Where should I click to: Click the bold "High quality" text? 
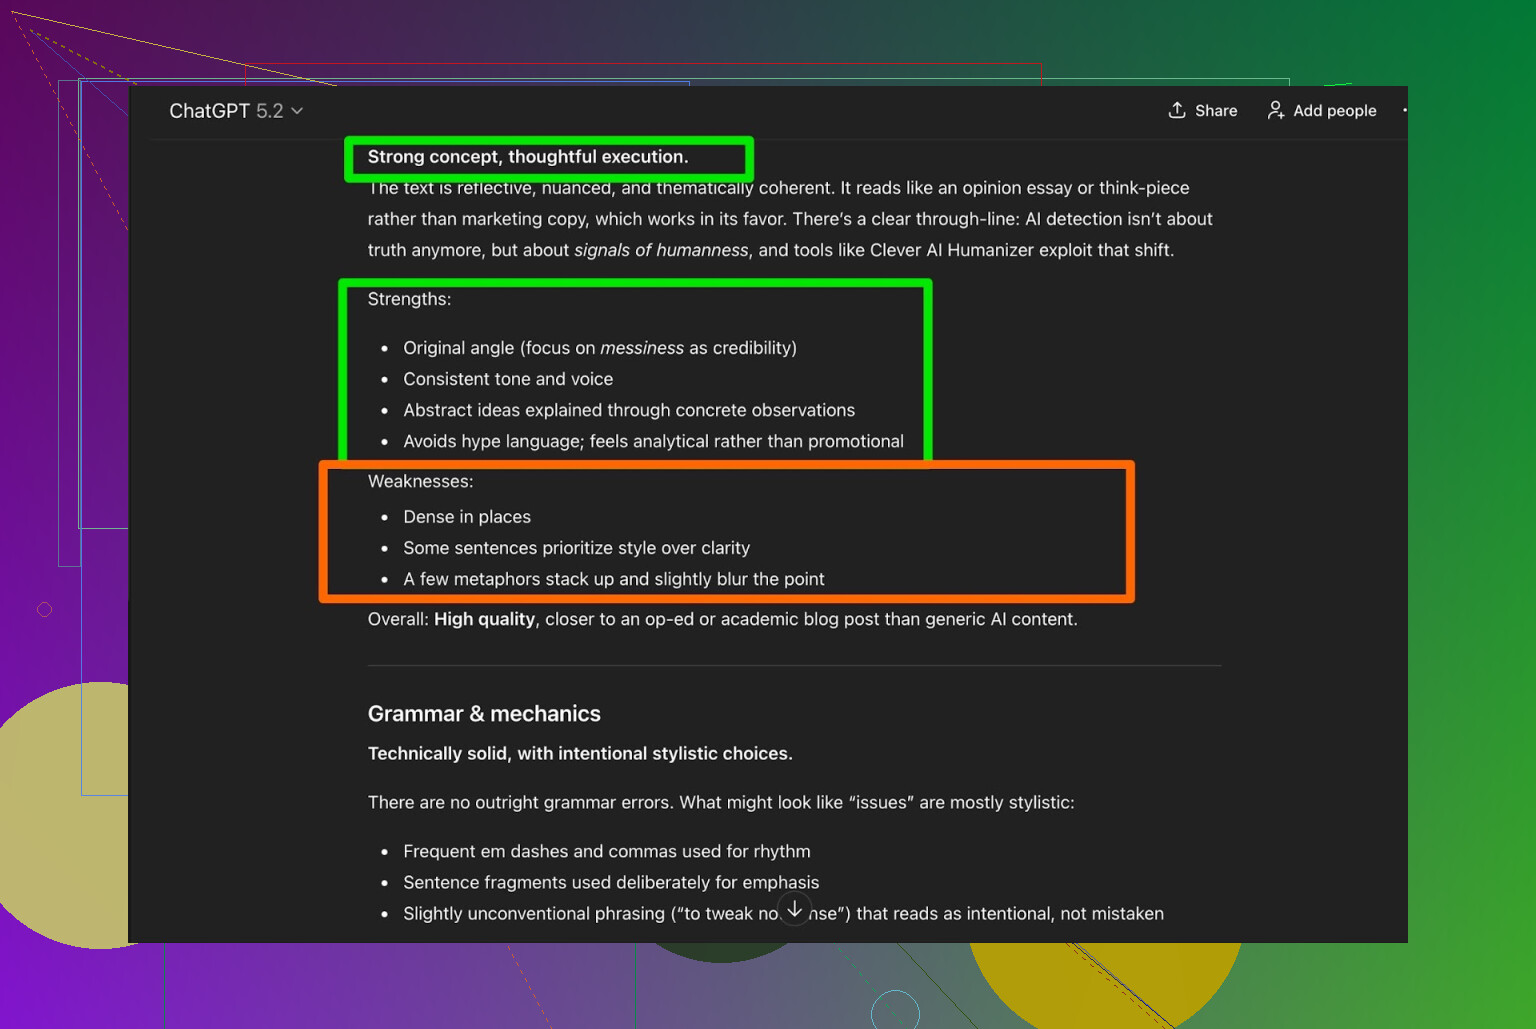click(x=484, y=619)
